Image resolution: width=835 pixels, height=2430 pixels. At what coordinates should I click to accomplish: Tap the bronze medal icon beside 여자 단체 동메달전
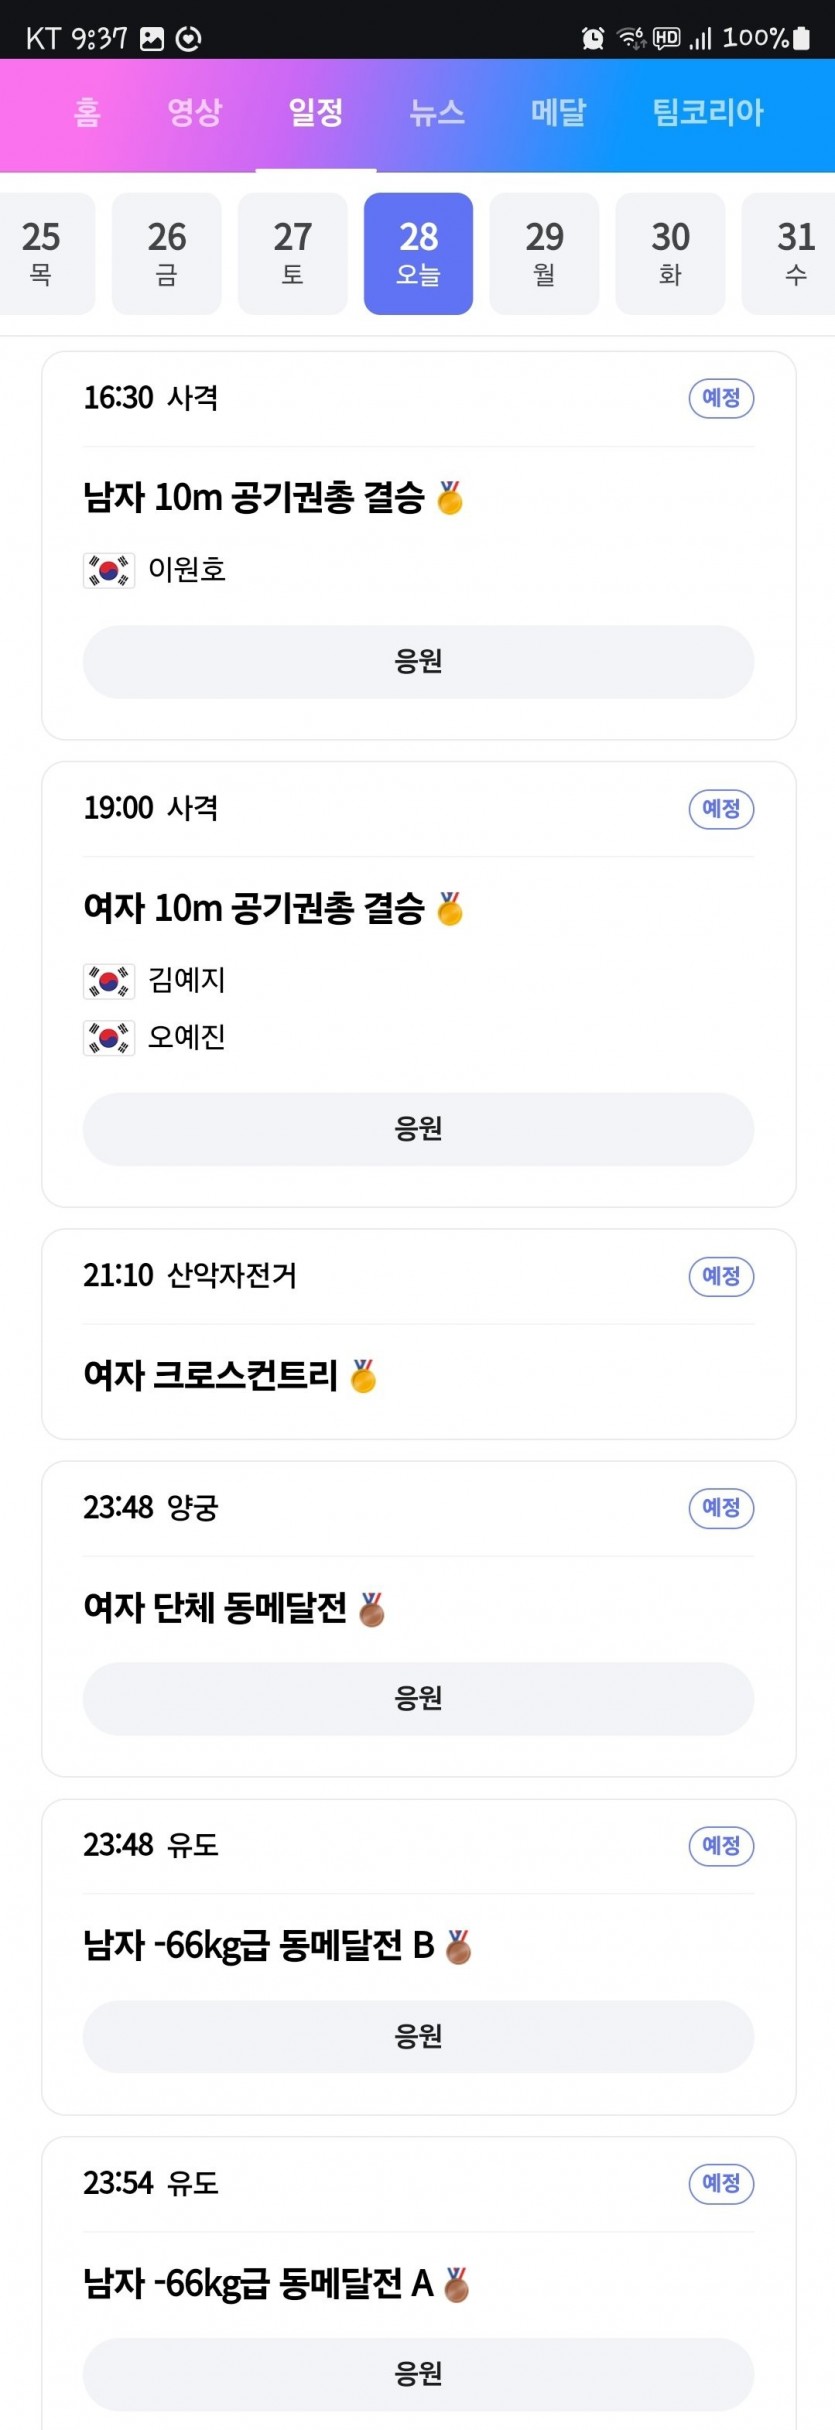(x=372, y=1609)
